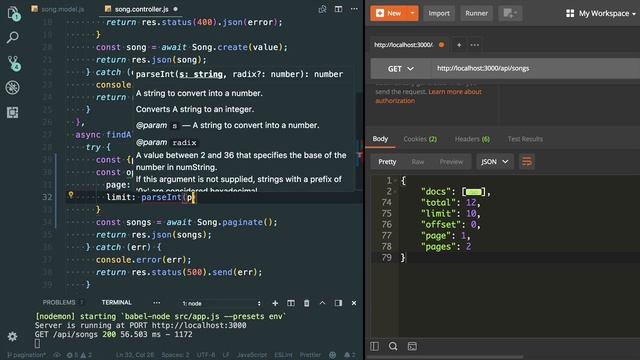
Task: Open the Debug sidebar icon
Action: tap(13, 87)
